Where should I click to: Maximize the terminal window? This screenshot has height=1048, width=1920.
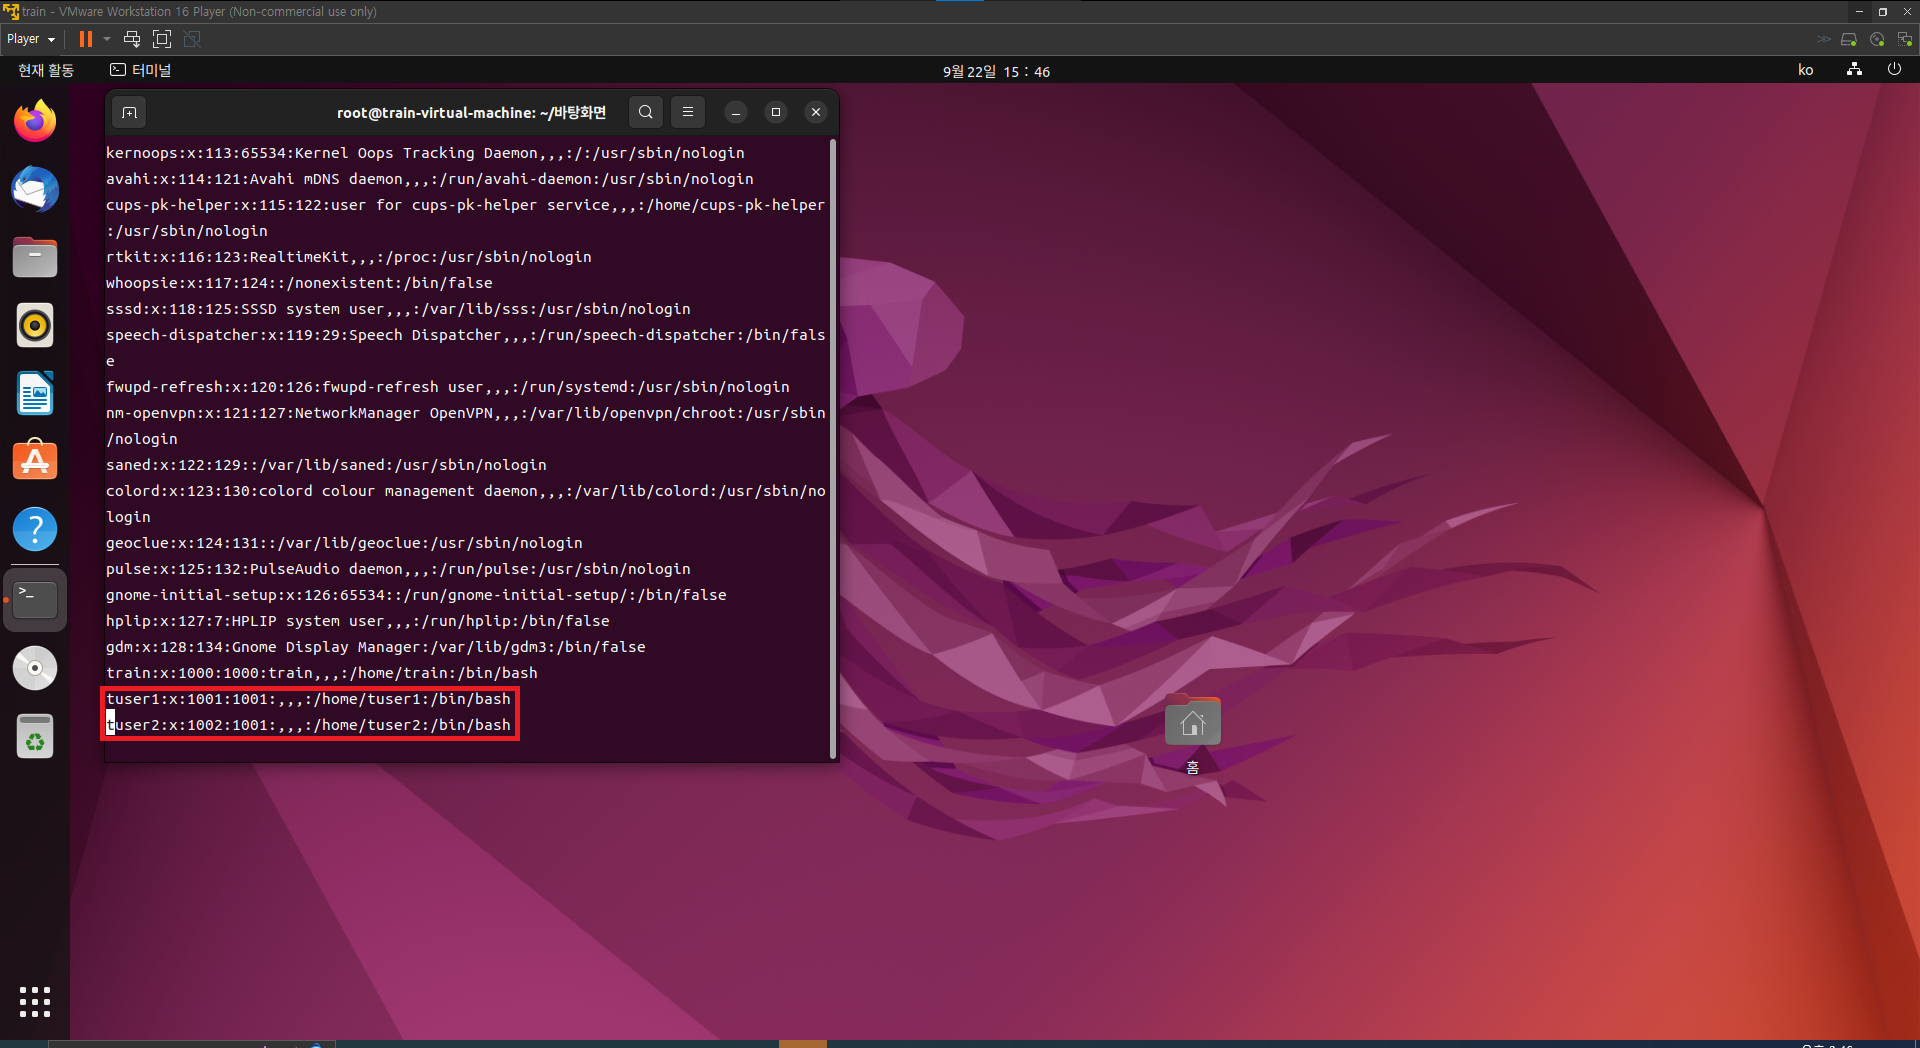click(776, 112)
